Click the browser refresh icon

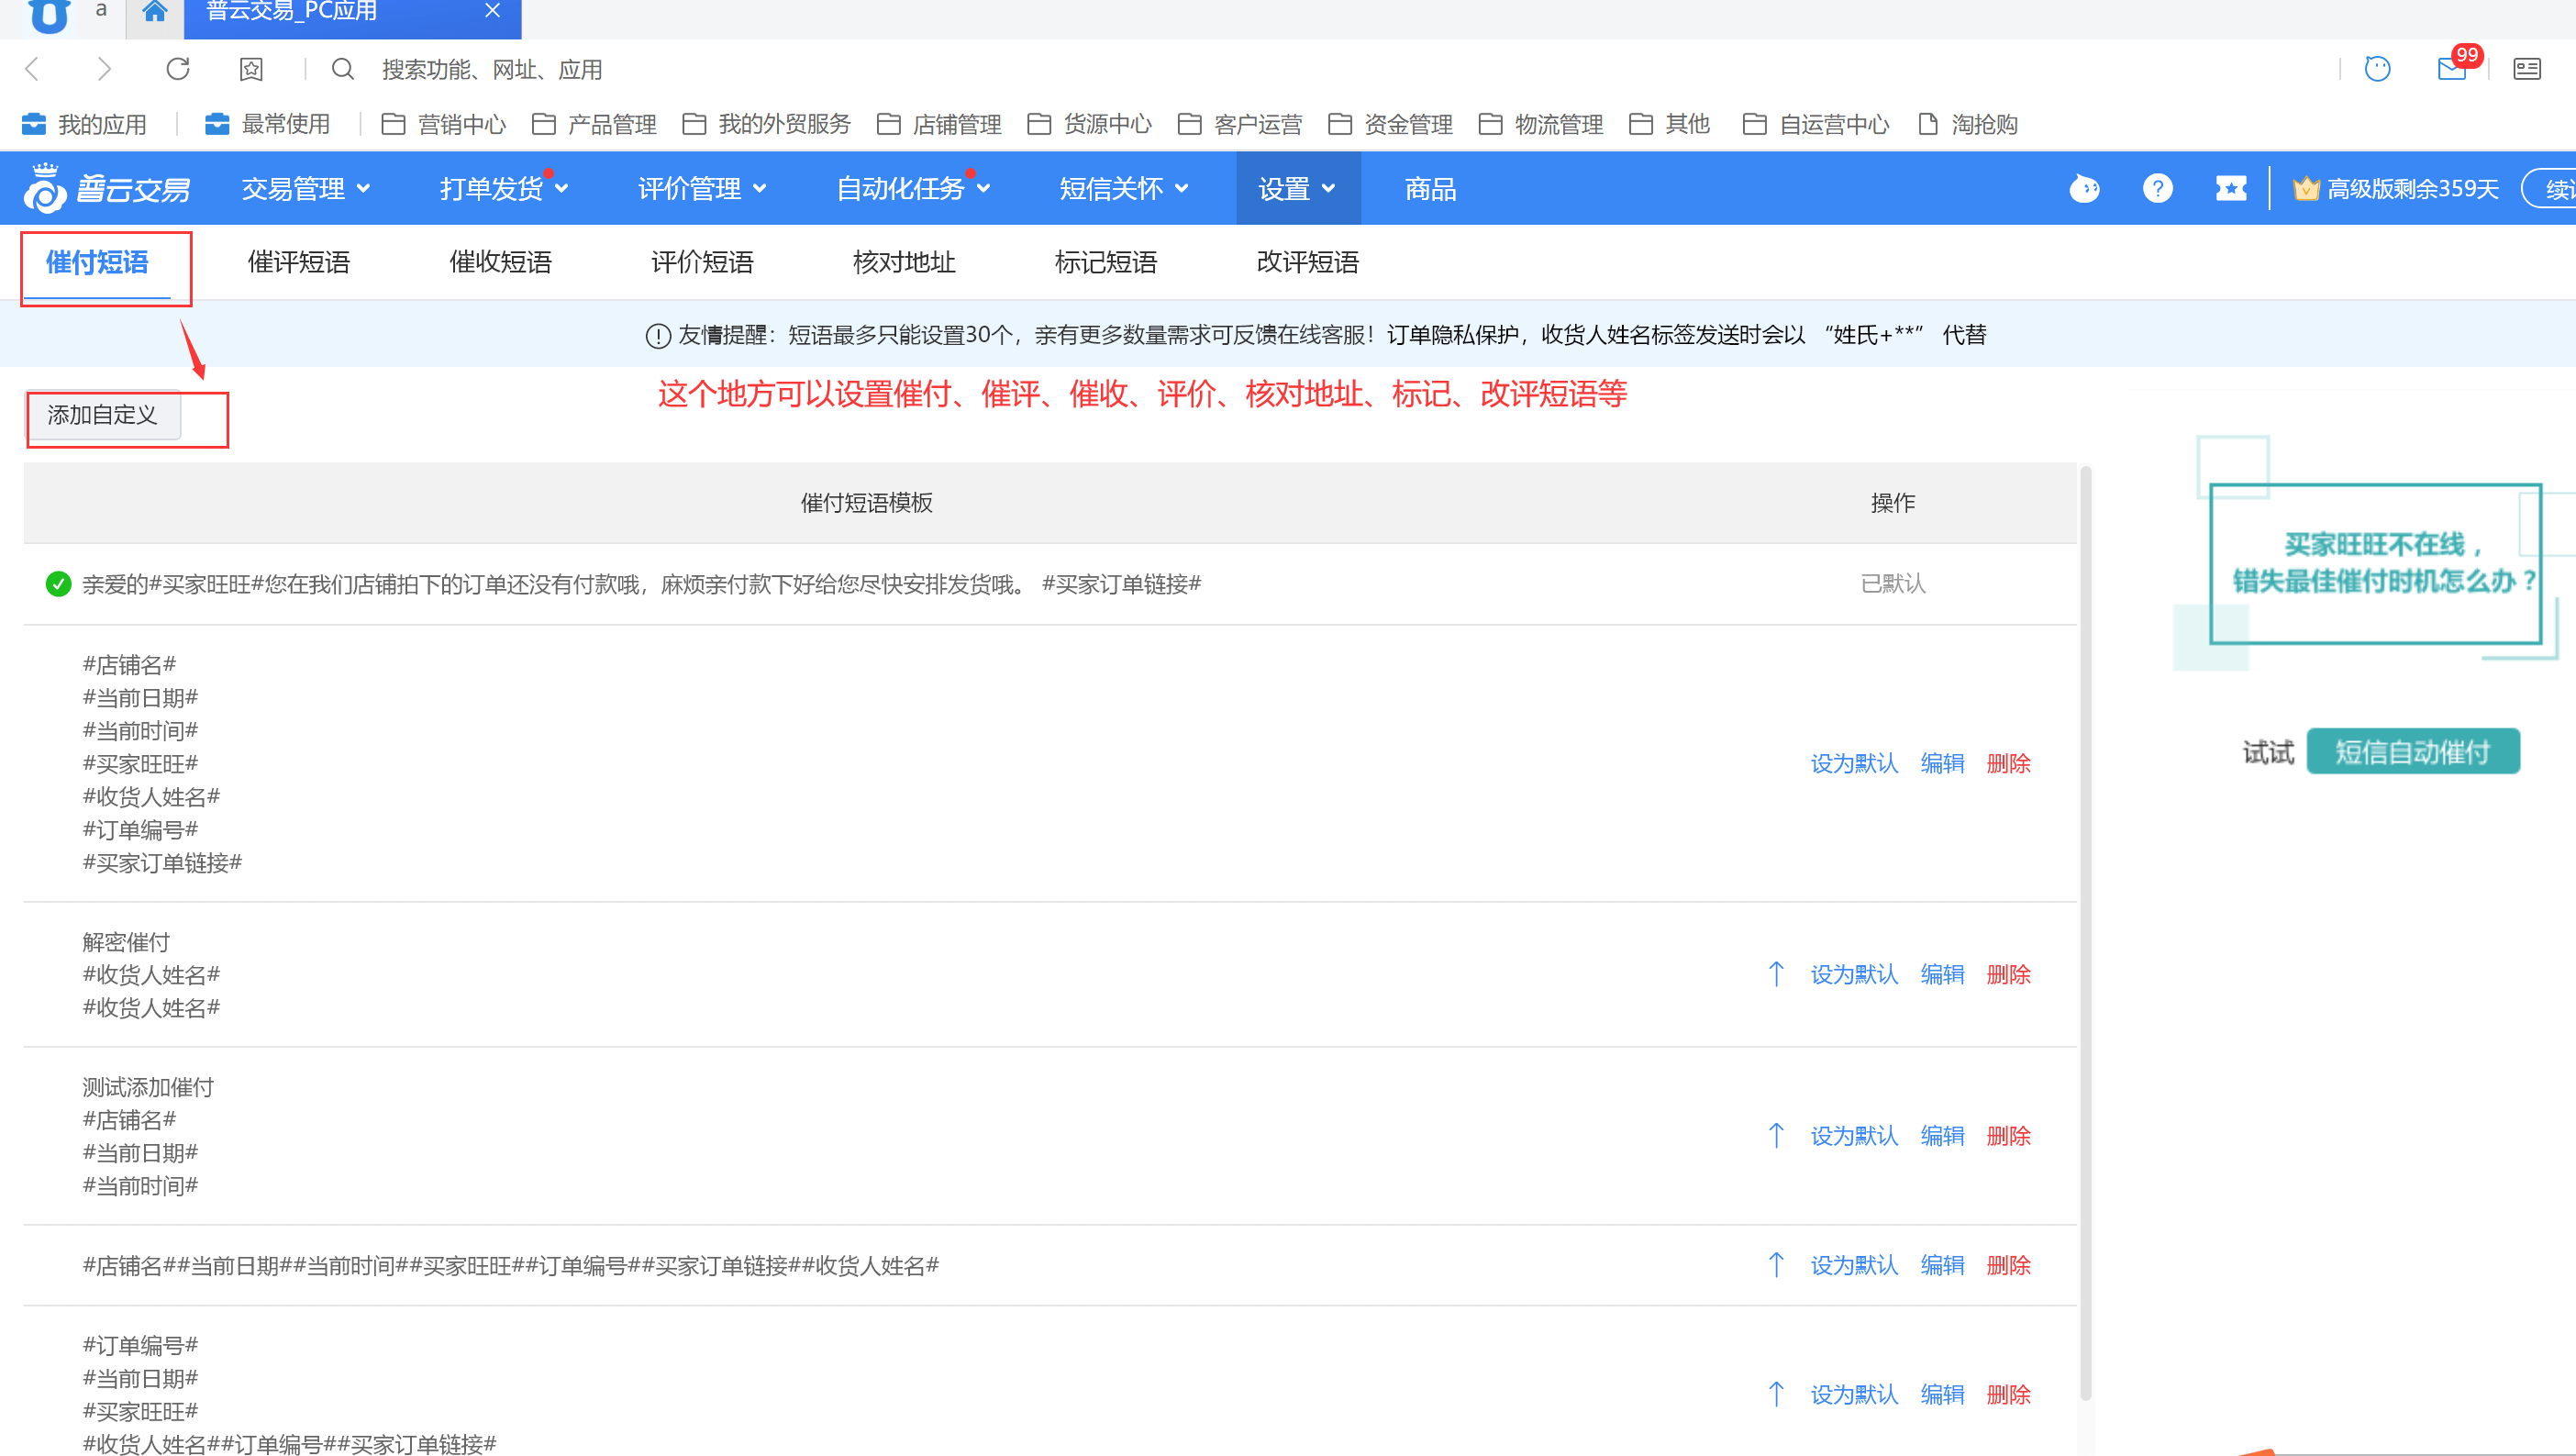coord(178,69)
